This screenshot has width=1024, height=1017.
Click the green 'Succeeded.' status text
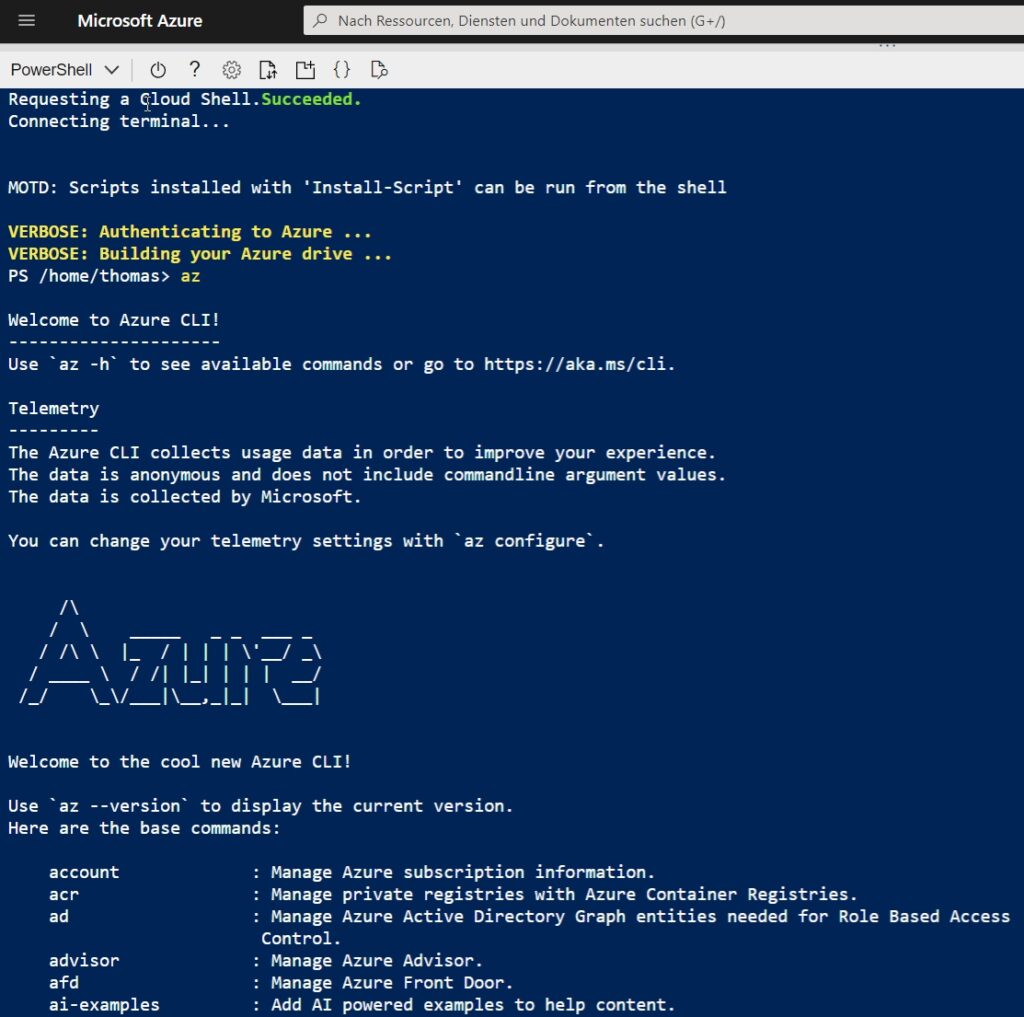311,99
